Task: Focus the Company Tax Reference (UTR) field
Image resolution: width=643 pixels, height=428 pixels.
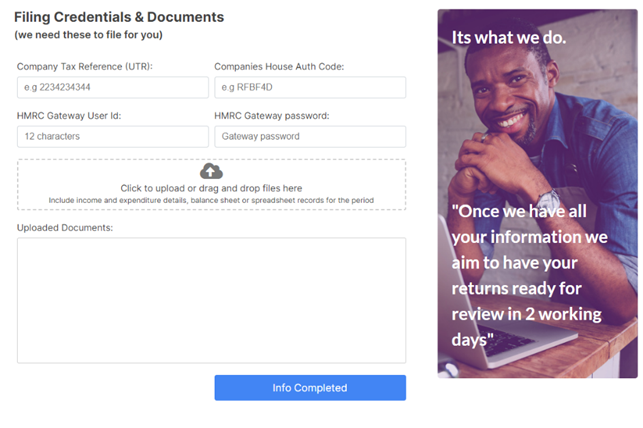Action: [113, 87]
